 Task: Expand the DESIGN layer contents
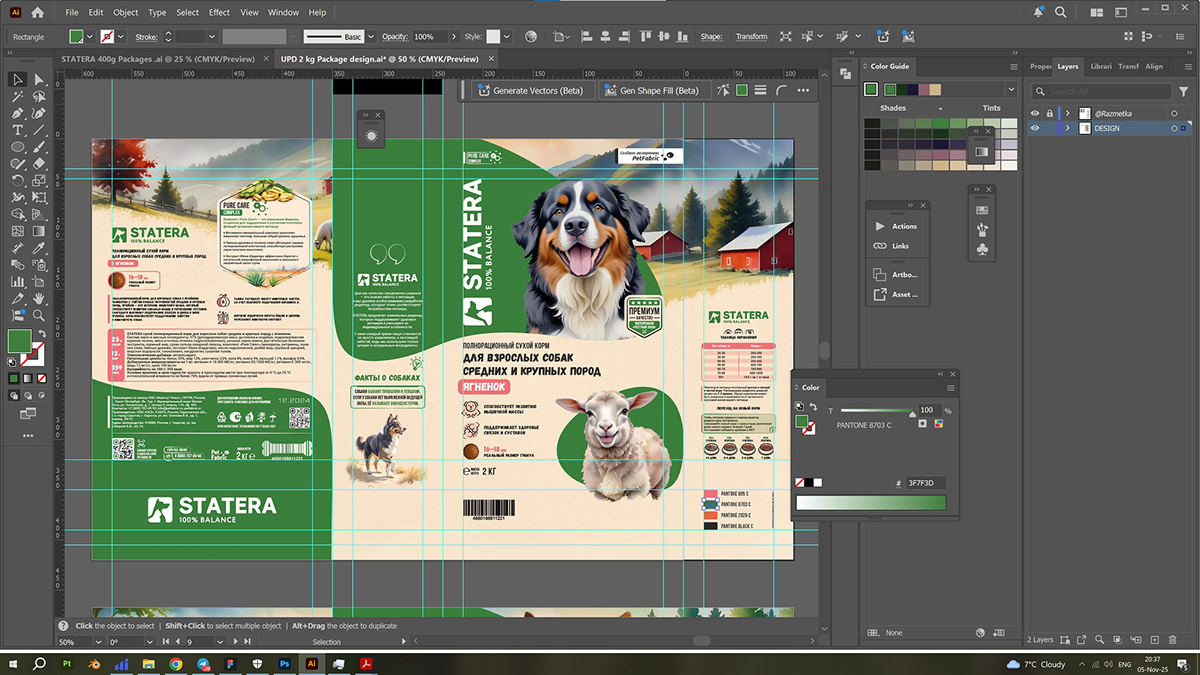[x=1067, y=129]
